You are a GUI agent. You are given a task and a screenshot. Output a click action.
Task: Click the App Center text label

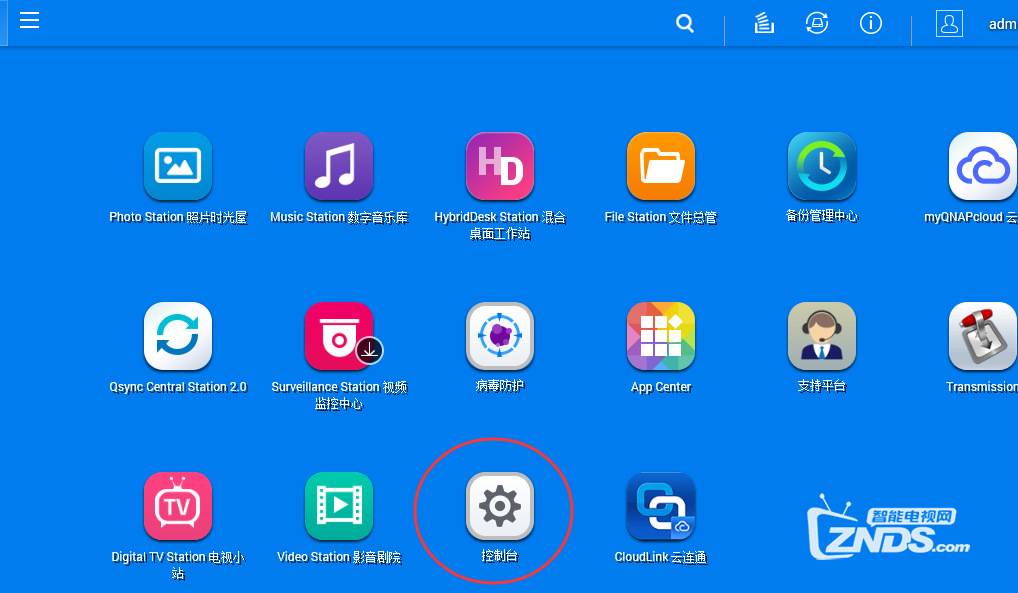coord(661,387)
